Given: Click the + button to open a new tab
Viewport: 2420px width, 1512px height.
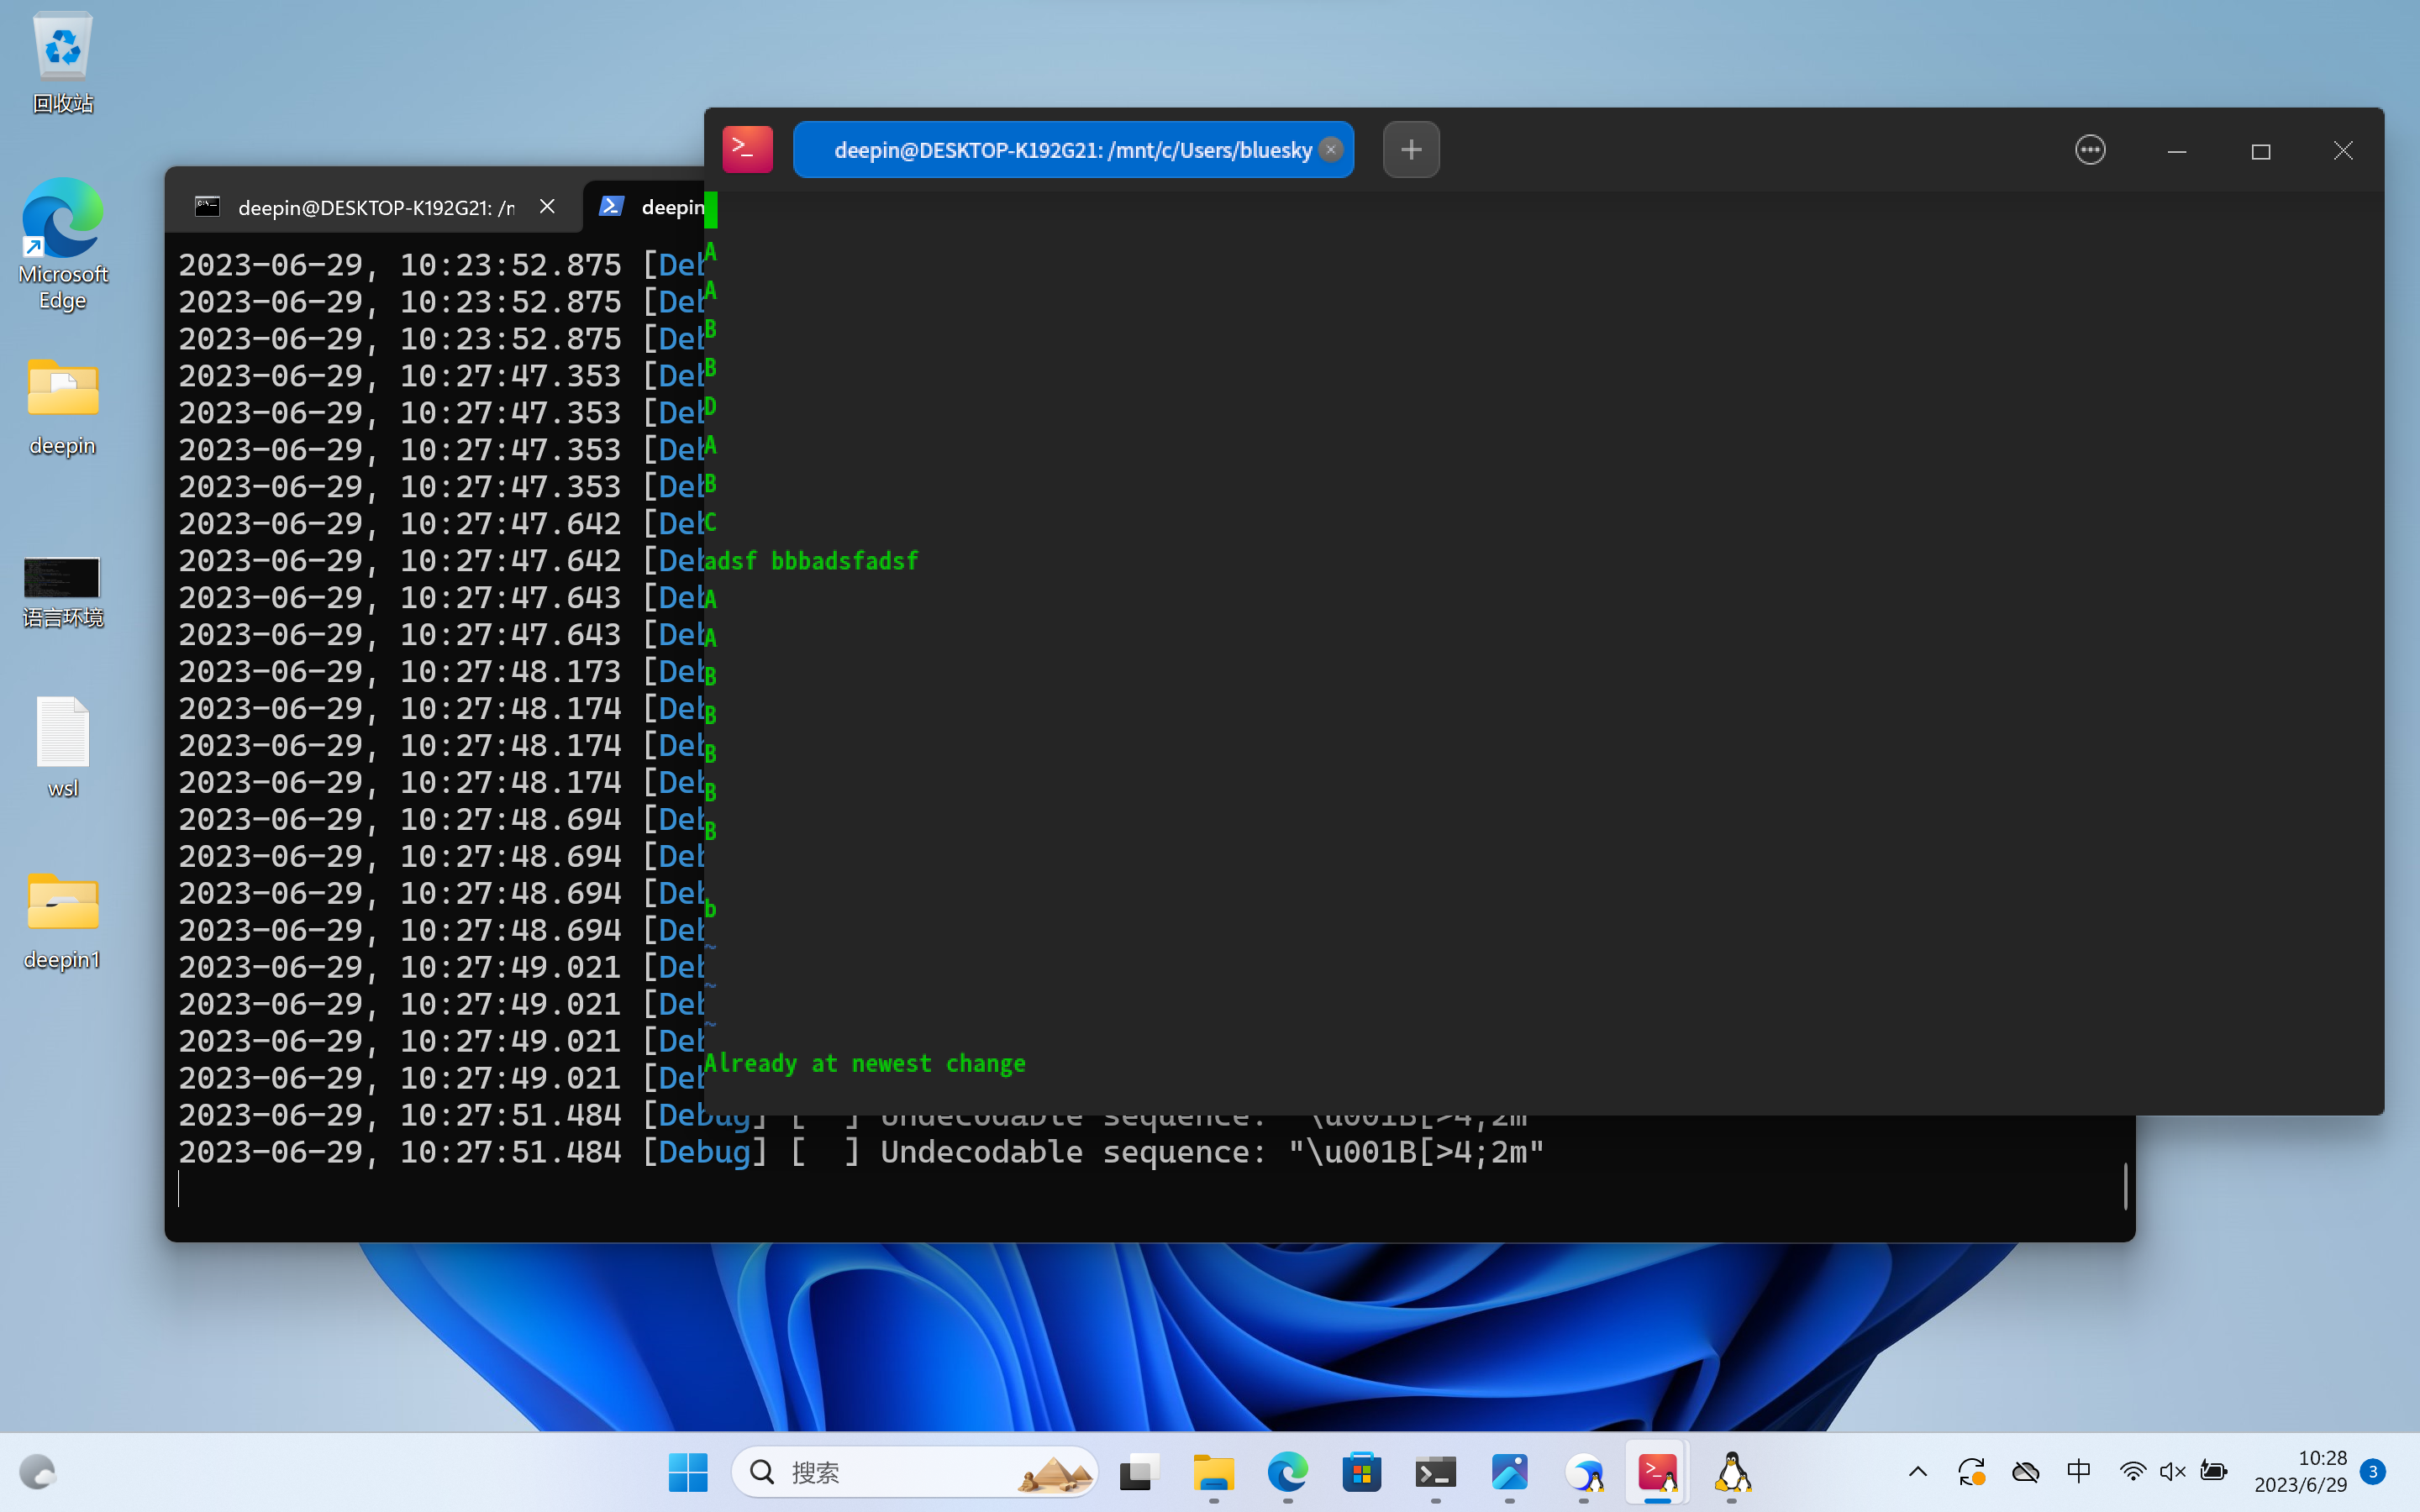Looking at the screenshot, I should click(1410, 149).
